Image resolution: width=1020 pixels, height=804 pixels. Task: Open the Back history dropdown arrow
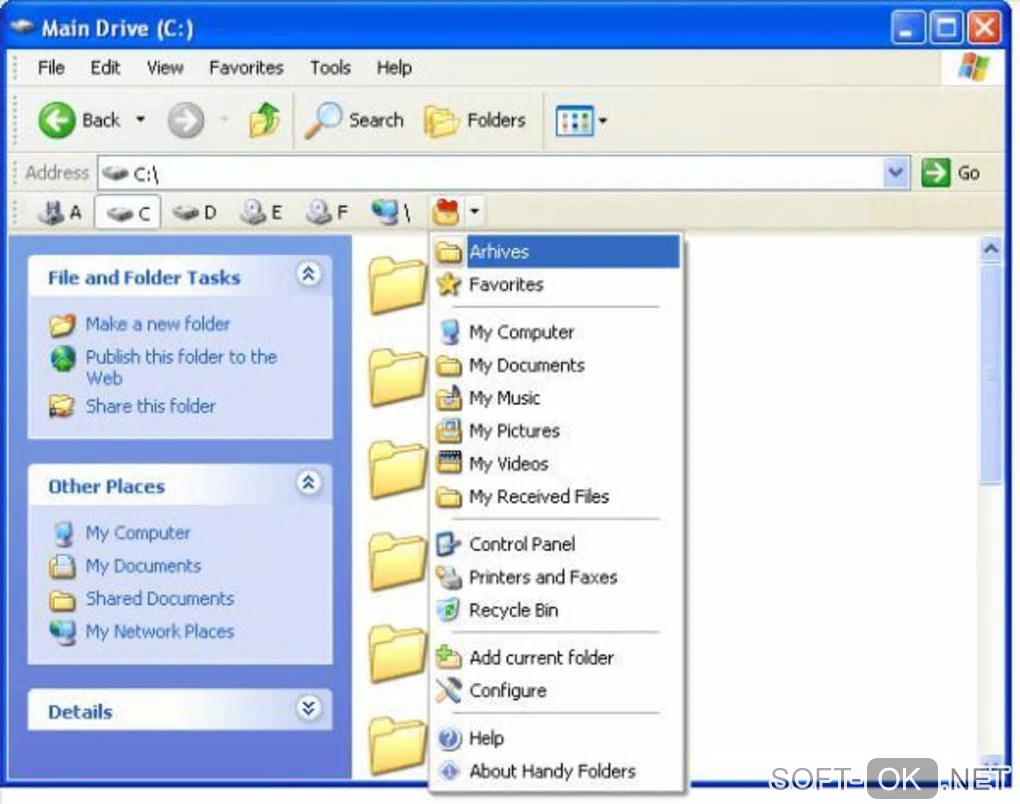[x=140, y=120]
